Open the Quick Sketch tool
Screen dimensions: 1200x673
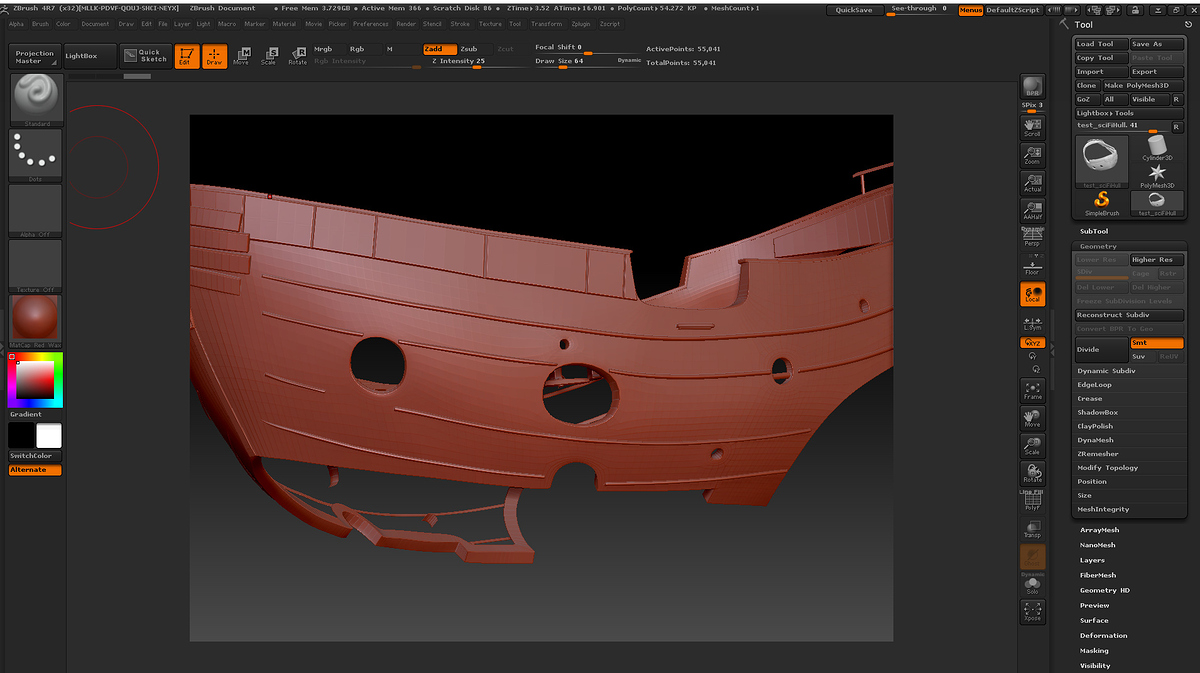(144, 56)
